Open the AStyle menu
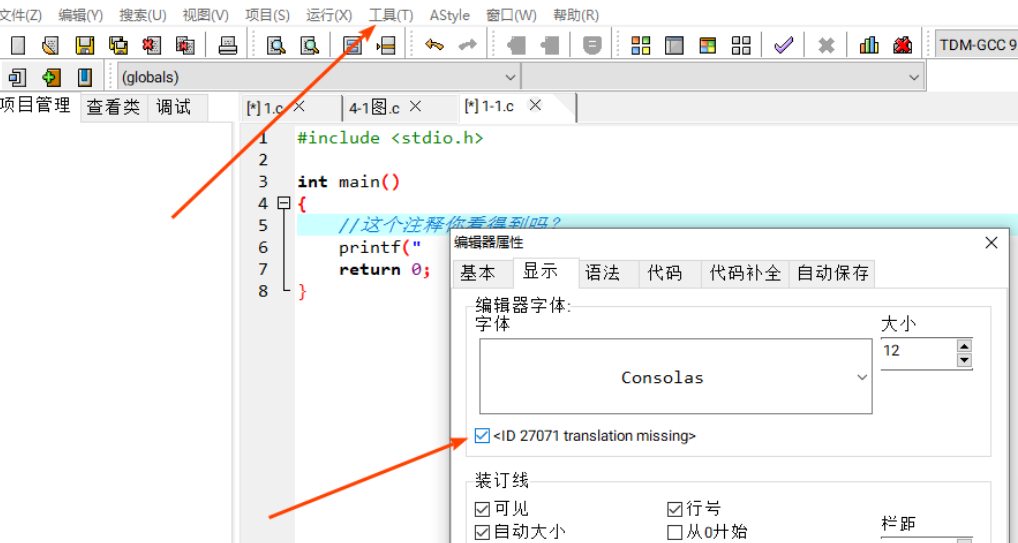This screenshot has width=1018, height=543. tap(449, 15)
